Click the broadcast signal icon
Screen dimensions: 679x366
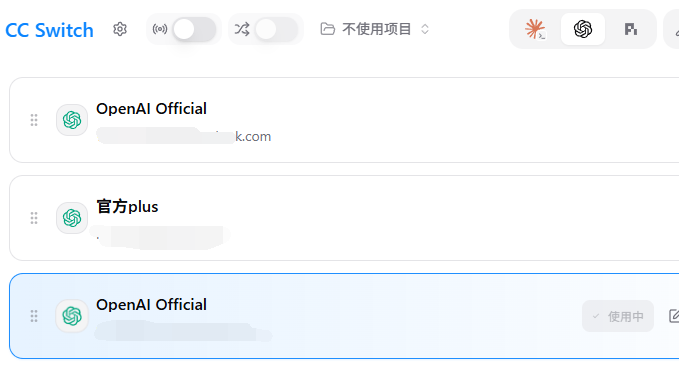pyautogui.click(x=160, y=29)
